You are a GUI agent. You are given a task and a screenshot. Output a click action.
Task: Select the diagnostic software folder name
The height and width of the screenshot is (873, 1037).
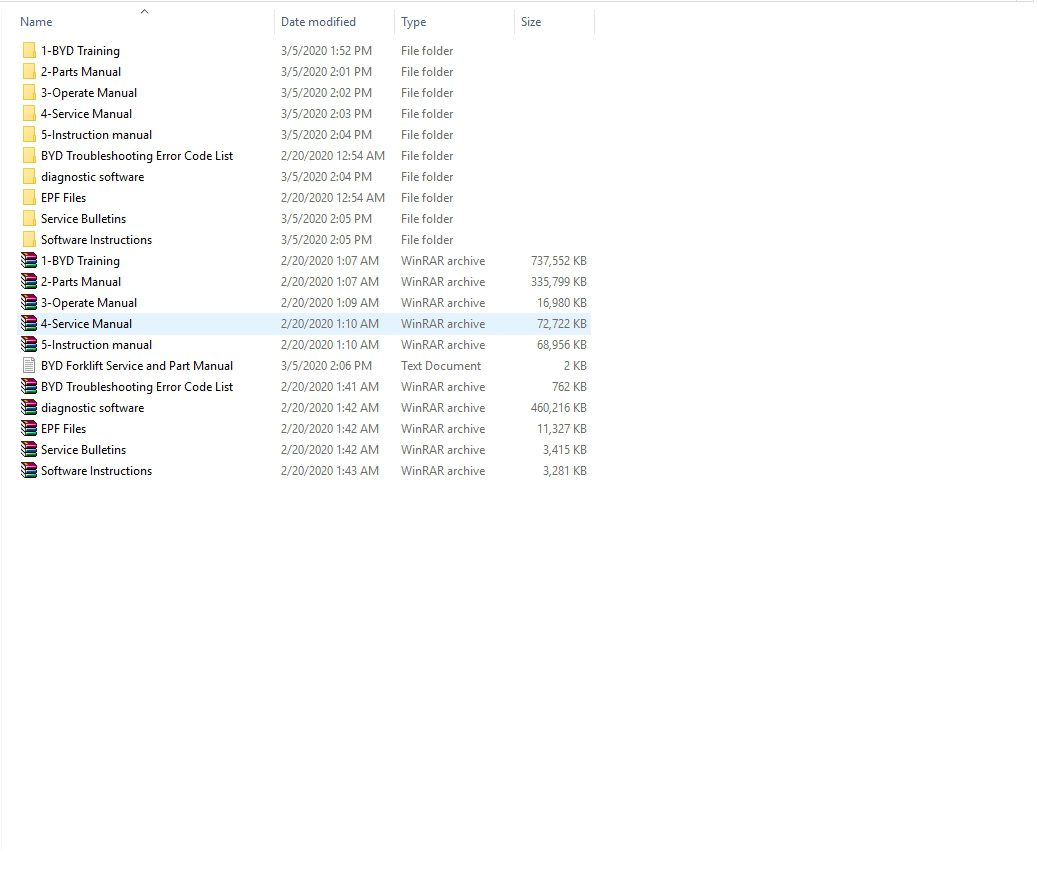(x=92, y=177)
